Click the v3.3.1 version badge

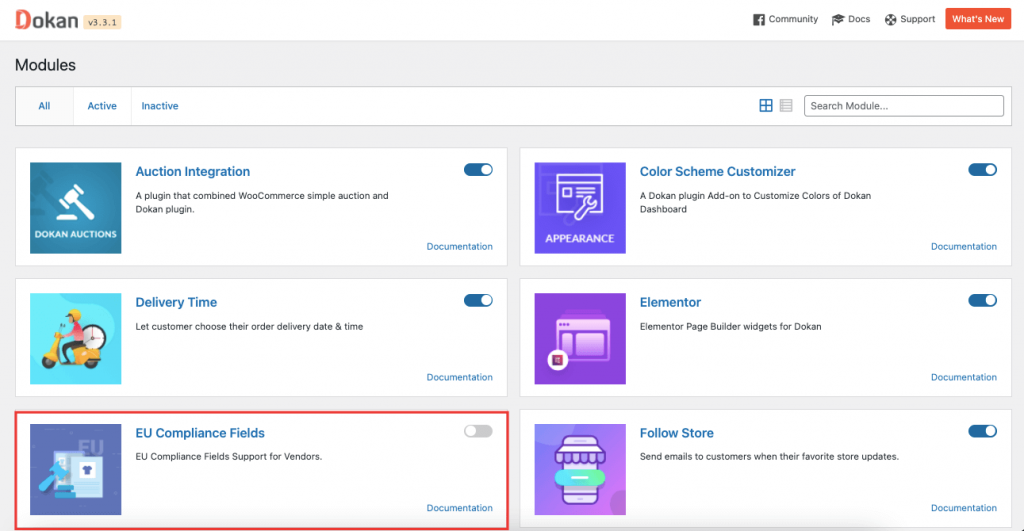(102, 22)
